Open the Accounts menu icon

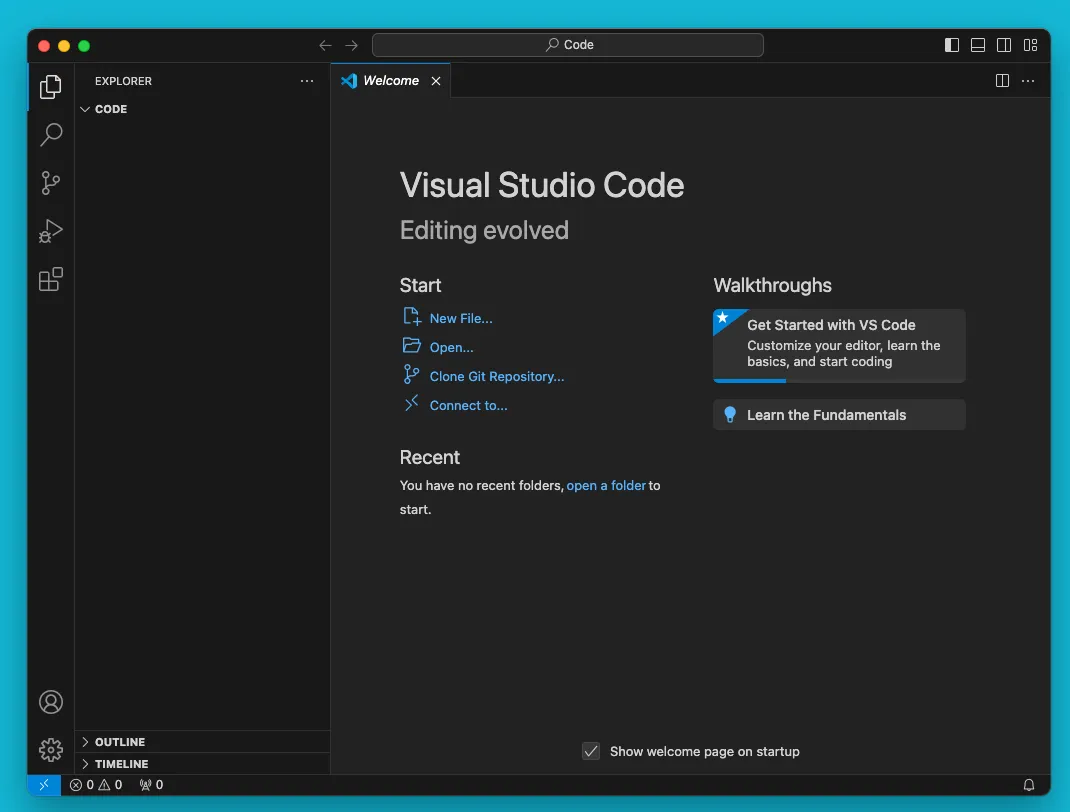click(x=51, y=702)
